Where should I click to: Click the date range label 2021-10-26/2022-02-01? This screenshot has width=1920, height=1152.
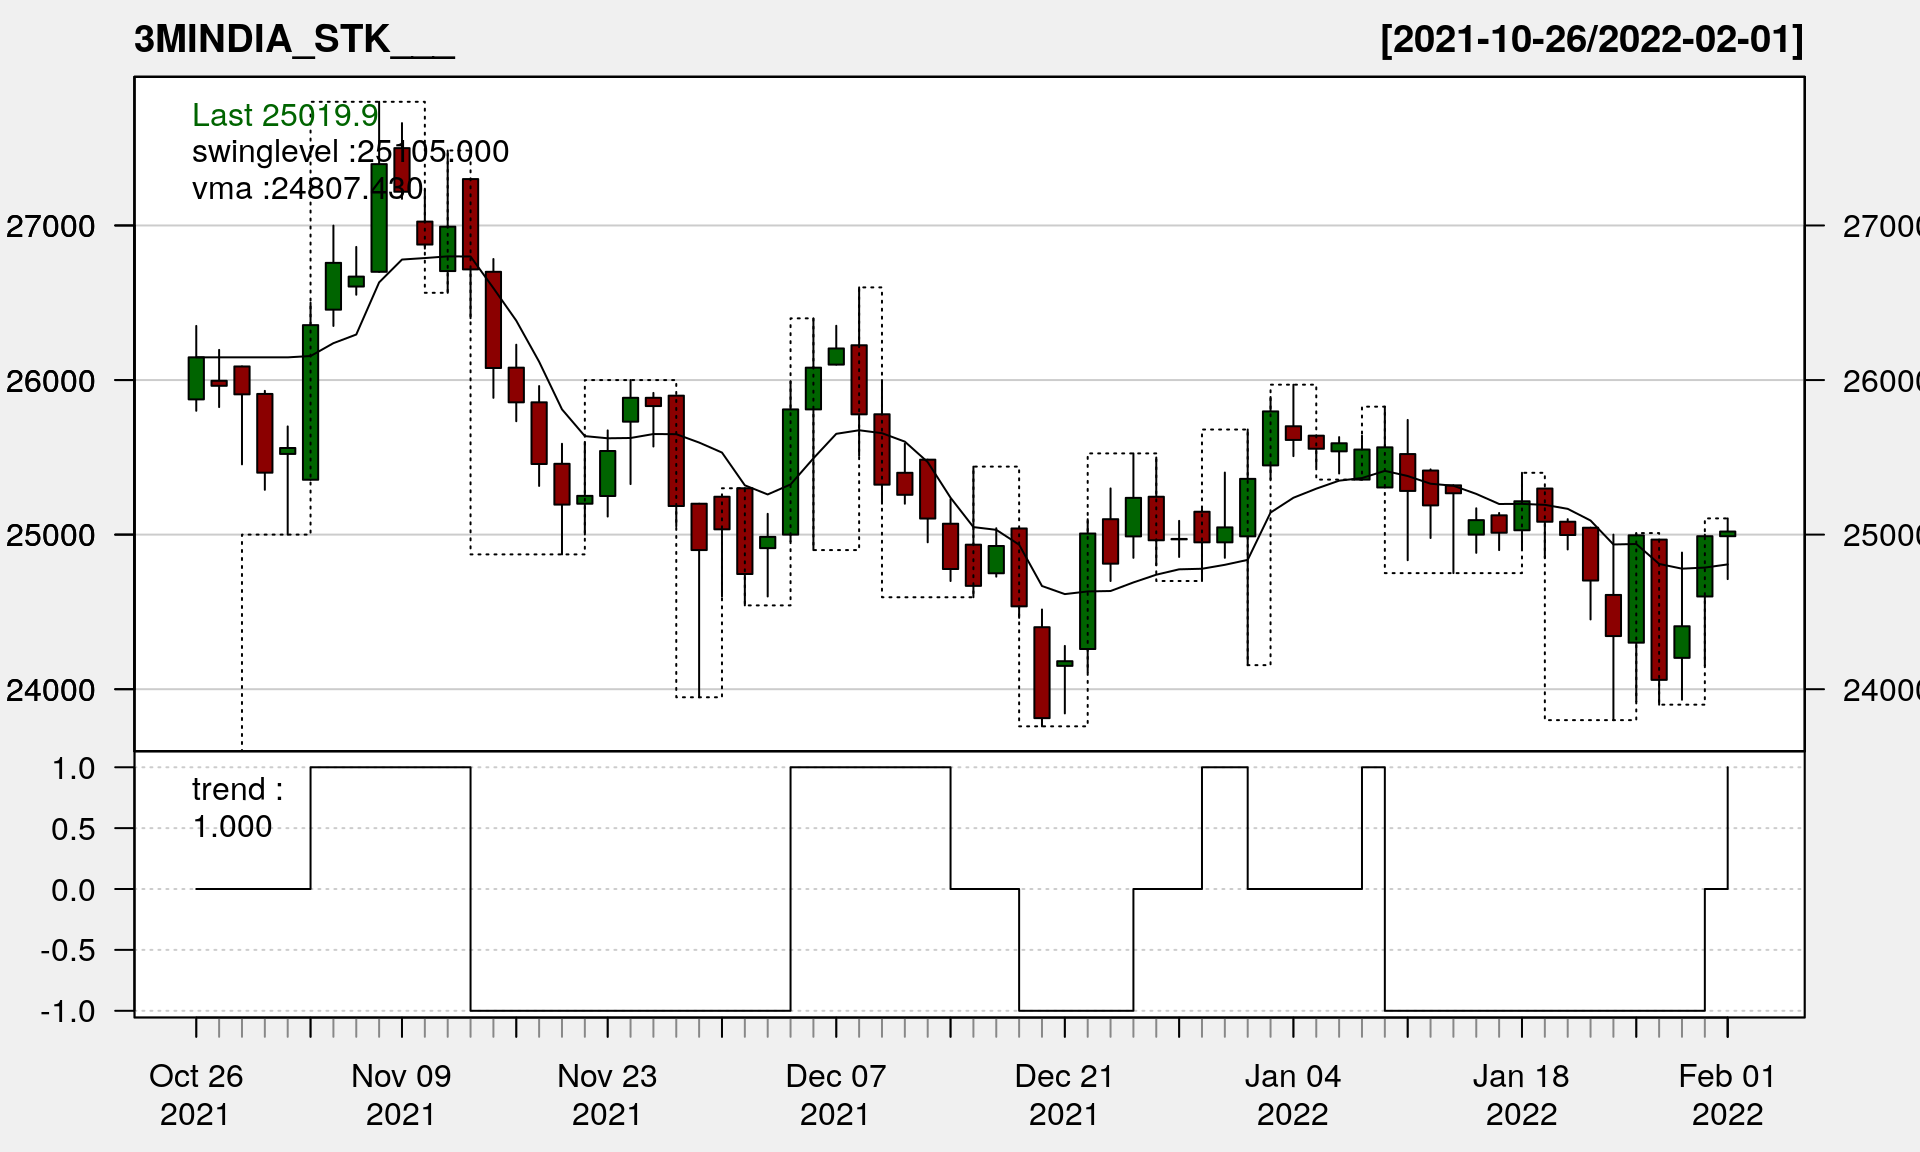(x=1591, y=40)
